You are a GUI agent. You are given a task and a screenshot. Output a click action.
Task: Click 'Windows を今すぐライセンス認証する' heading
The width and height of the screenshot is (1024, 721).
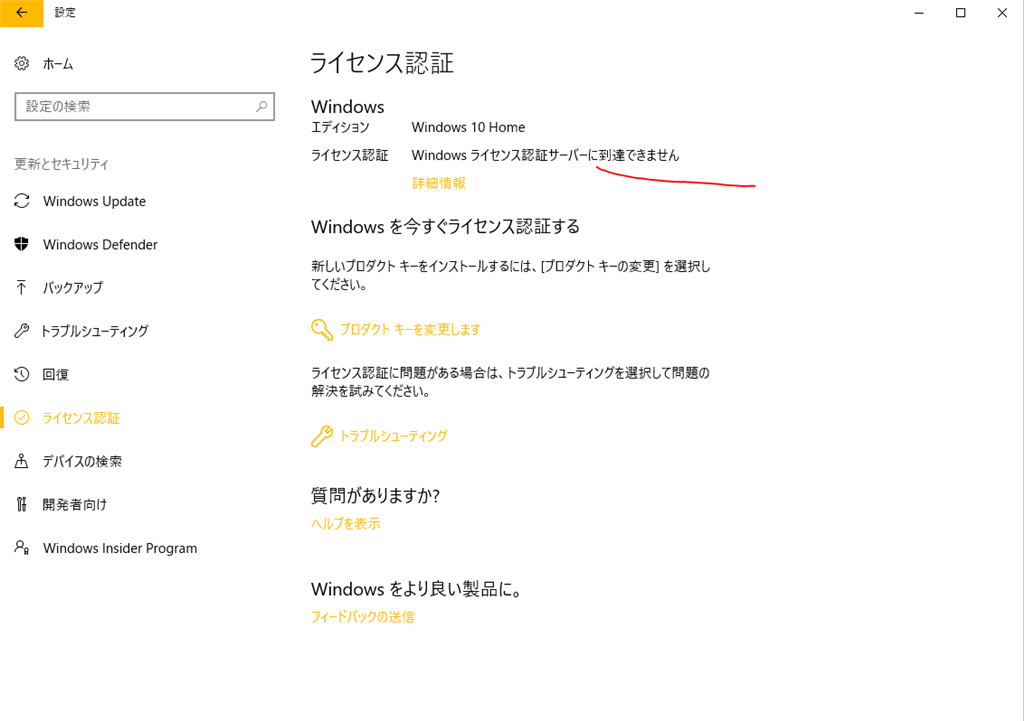click(x=445, y=227)
